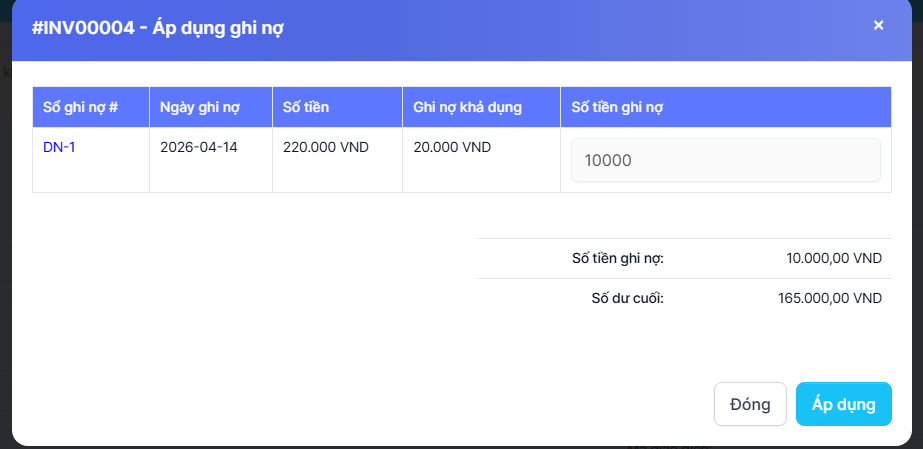Select the "Số ghi nợ #" column header
The height and width of the screenshot is (449, 923).
point(80,107)
